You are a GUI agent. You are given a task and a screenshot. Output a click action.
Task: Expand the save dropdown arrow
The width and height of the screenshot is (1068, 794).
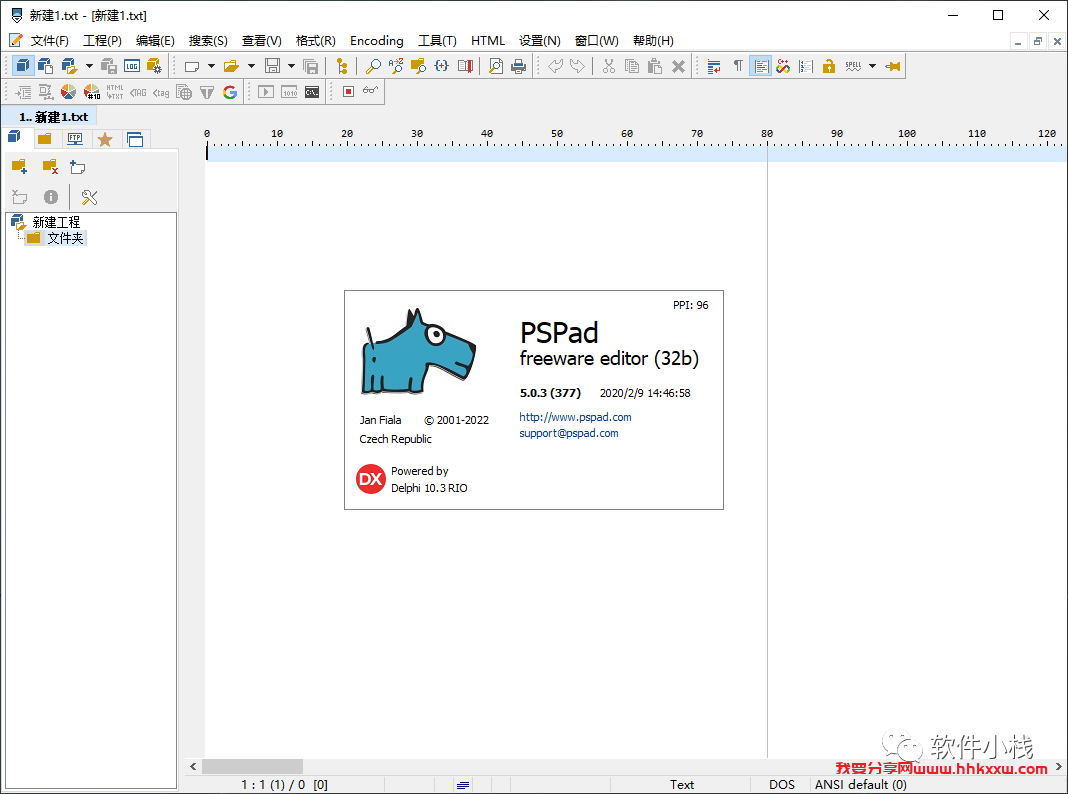pos(291,66)
